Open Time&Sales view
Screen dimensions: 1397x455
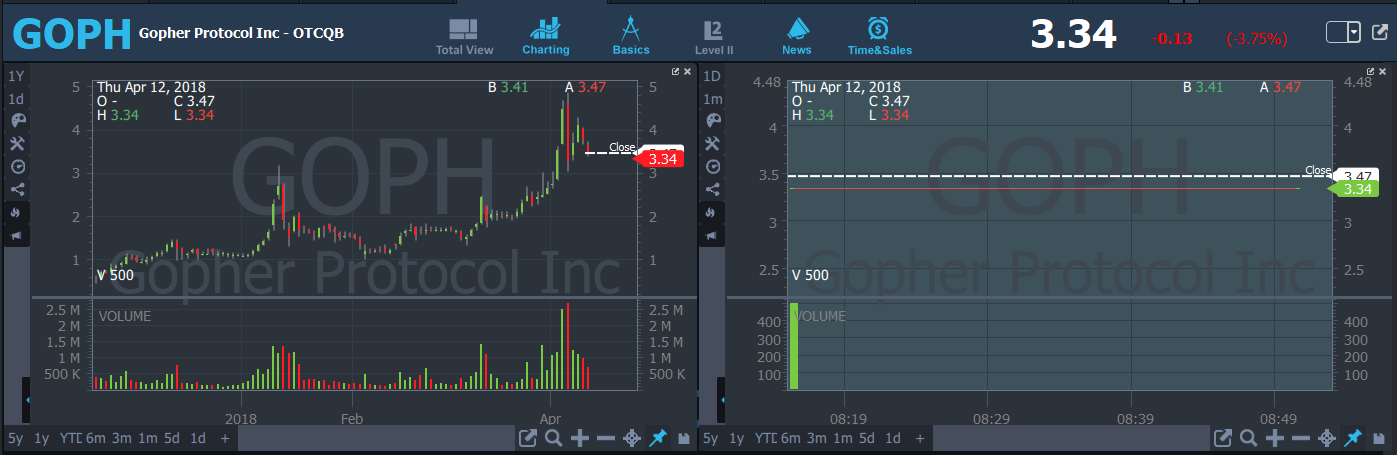[x=880, y=36]
